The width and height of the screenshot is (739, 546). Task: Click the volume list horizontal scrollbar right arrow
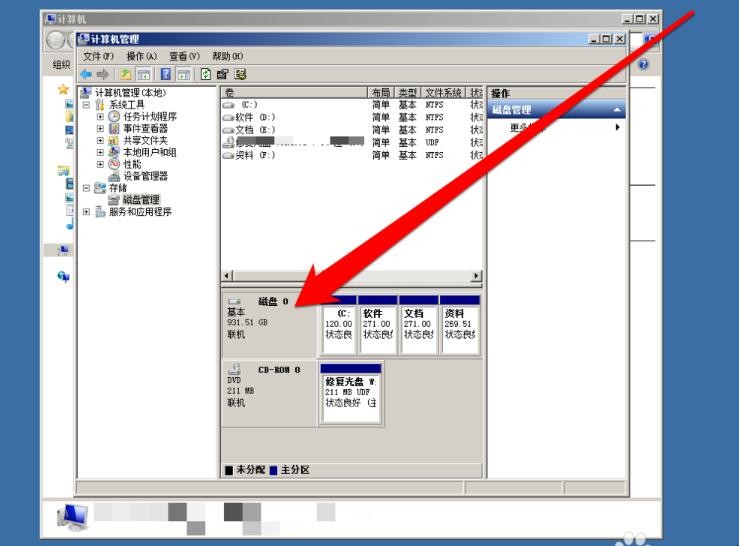pyautogui.click(x=476, y=276)
